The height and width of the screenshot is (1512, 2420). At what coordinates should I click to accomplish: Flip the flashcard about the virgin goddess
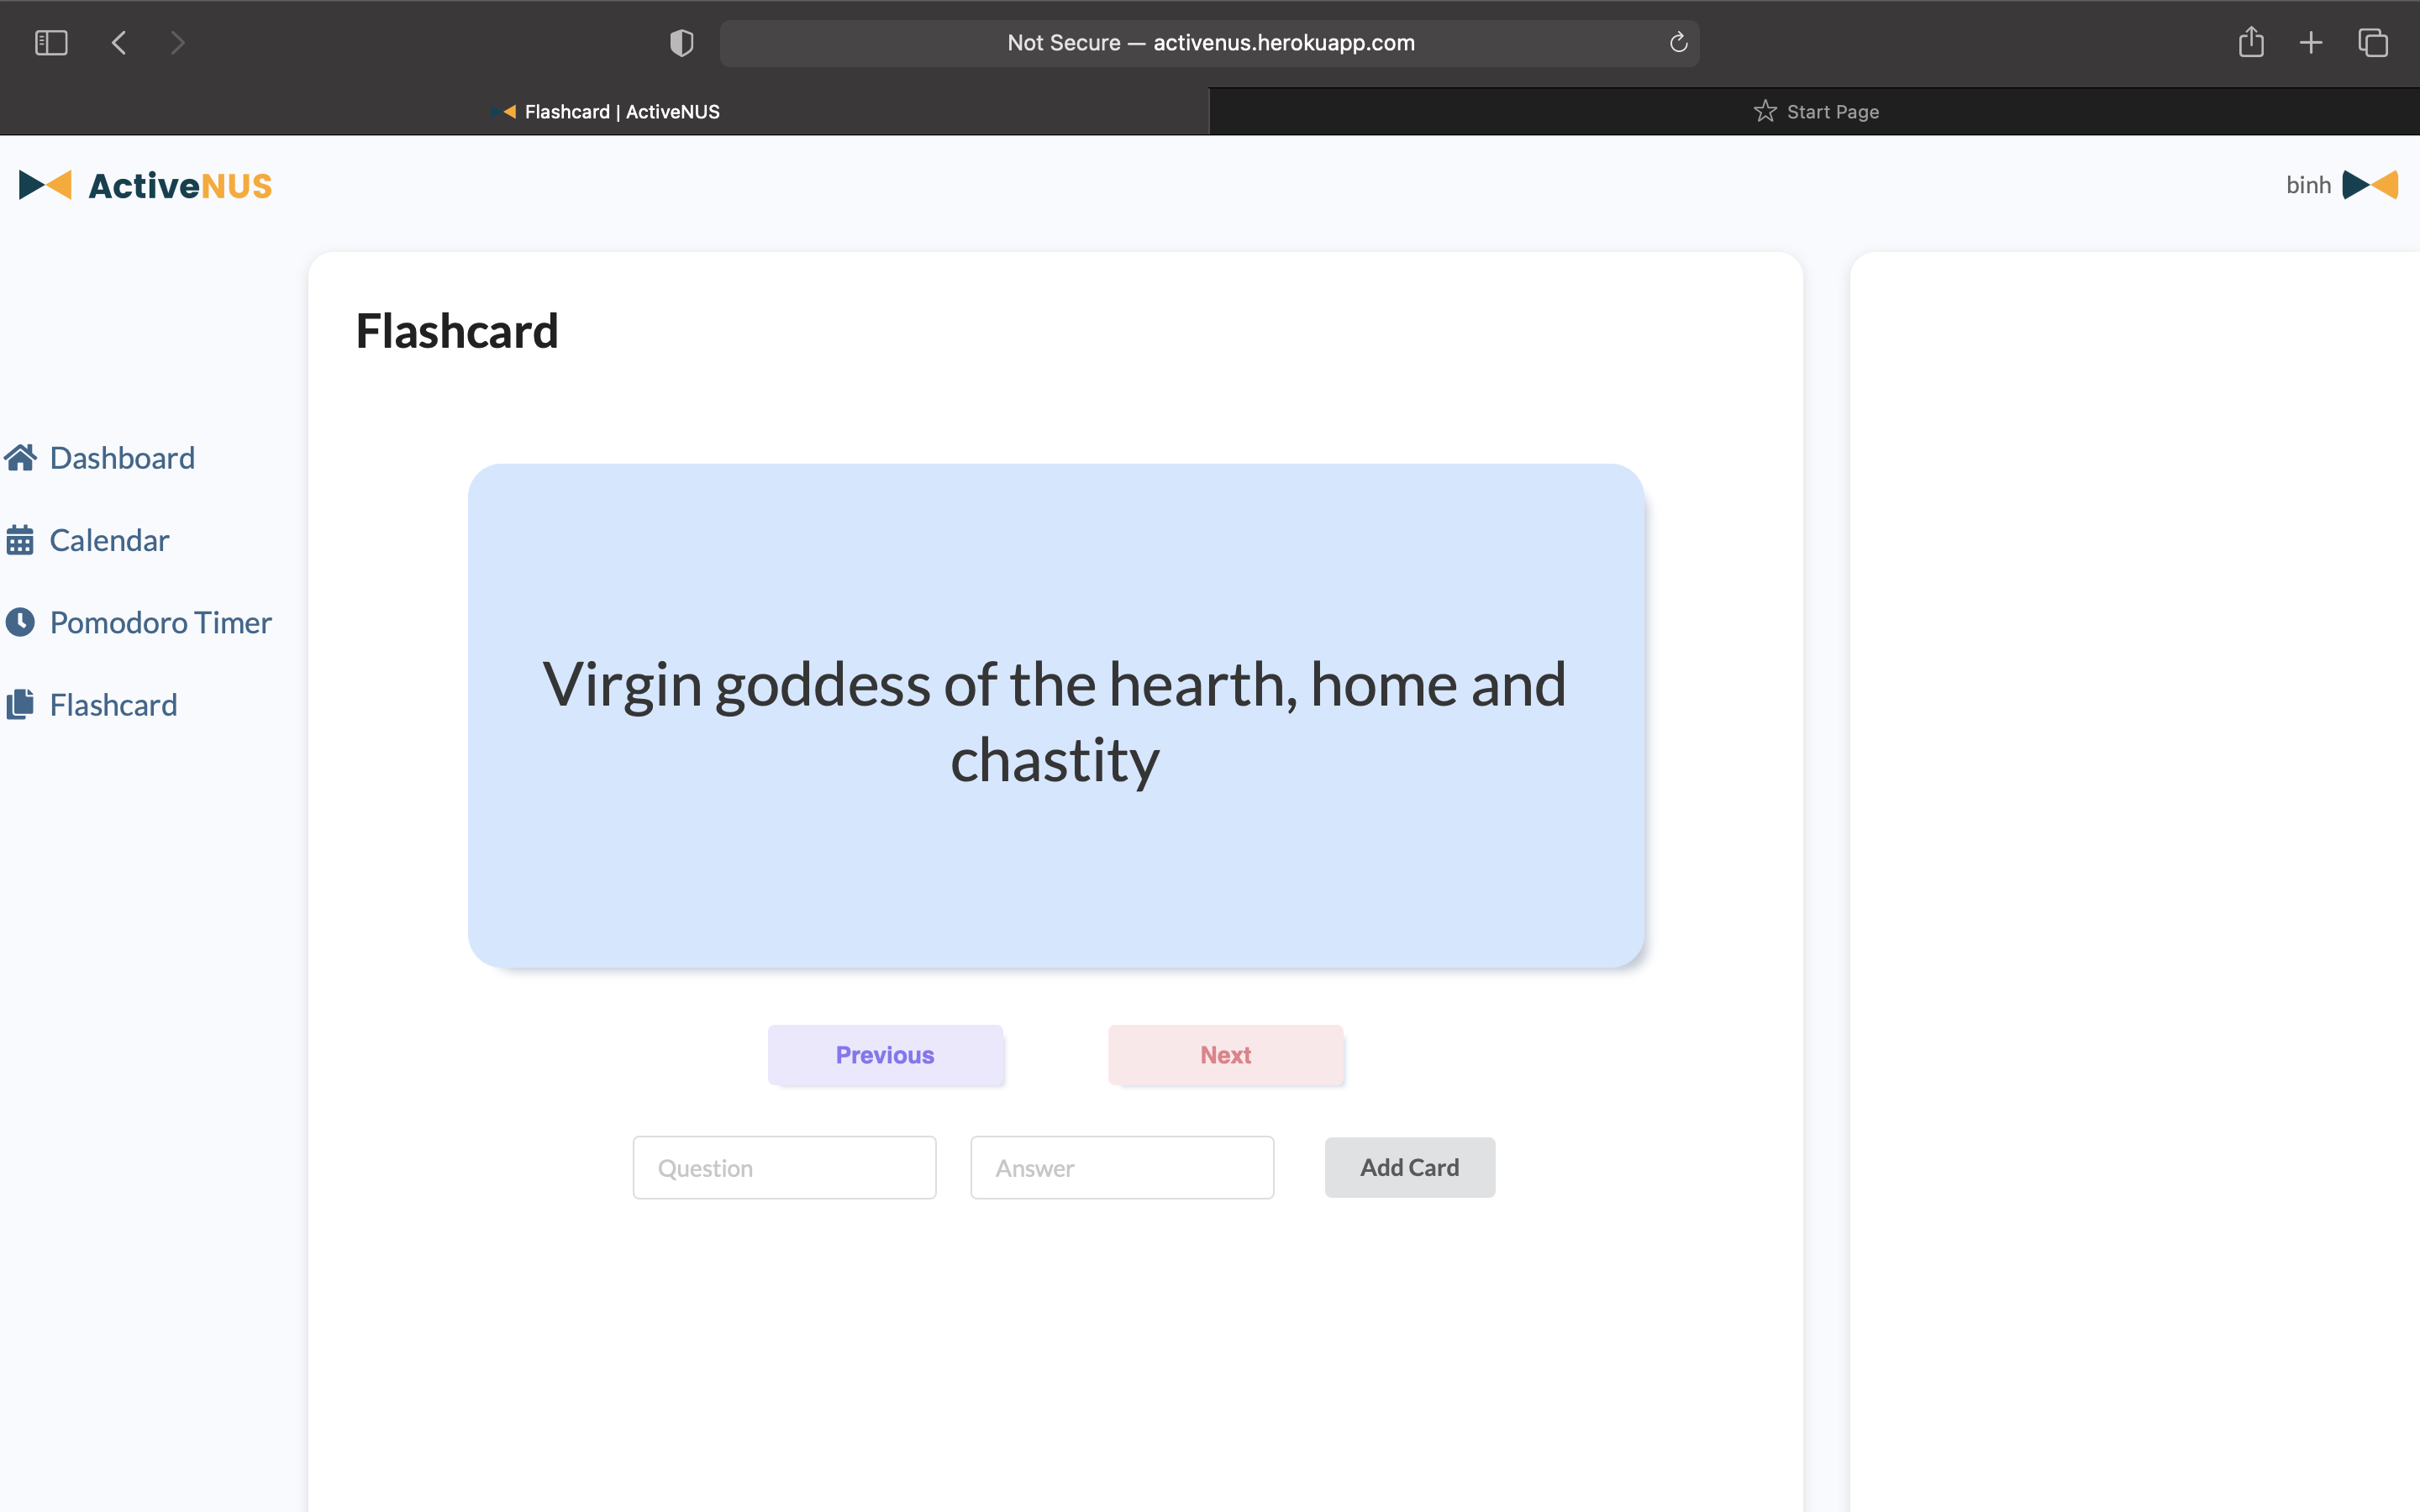(1056, 716)
